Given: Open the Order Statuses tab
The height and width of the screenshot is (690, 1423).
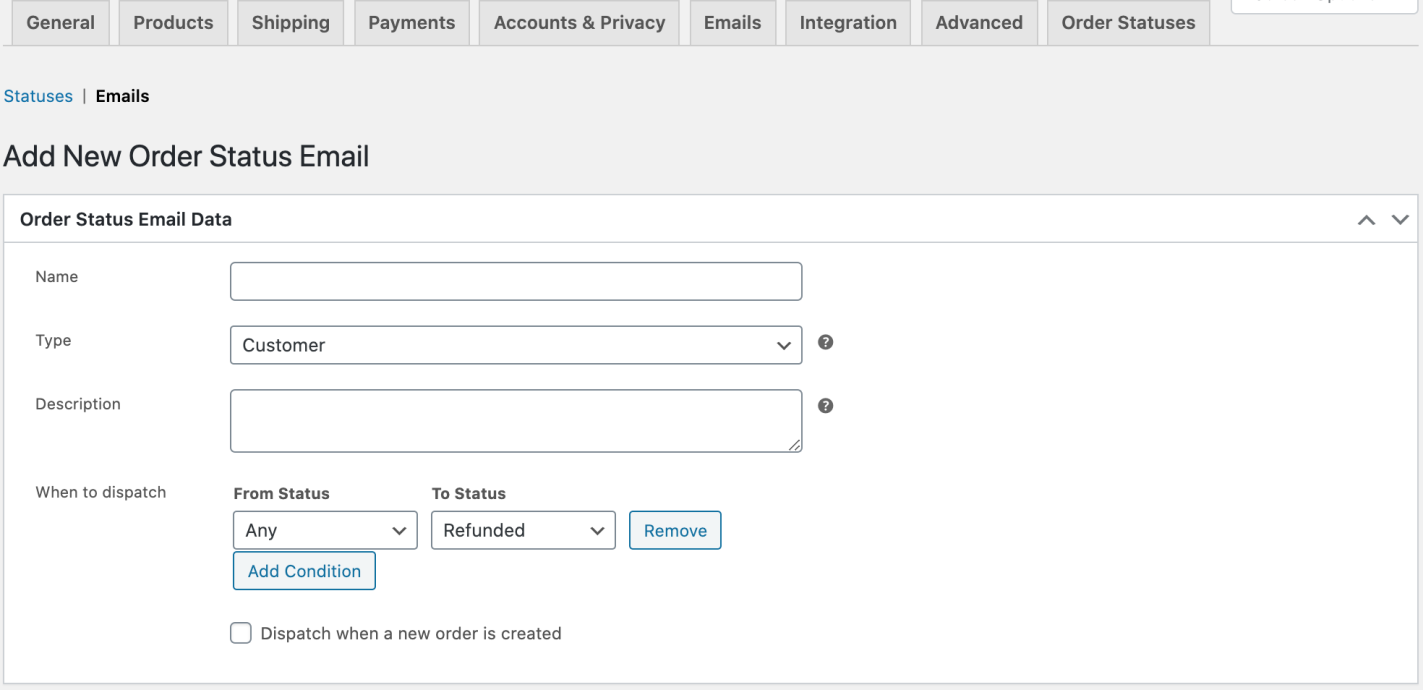Looking at the screenshot, I should point(1128,21).
